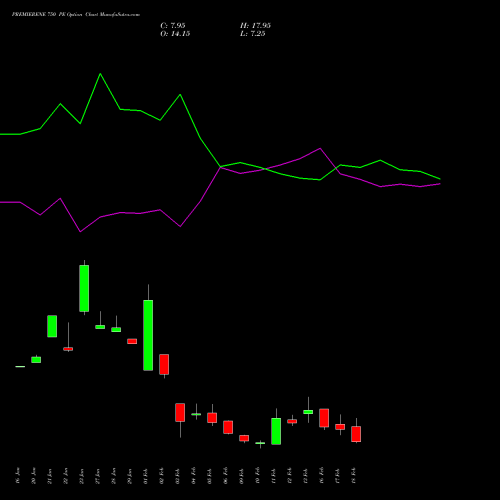Select the '21 Jan' date label
The width and height of the screenshot is (500, 500).
tap(50, 476)
